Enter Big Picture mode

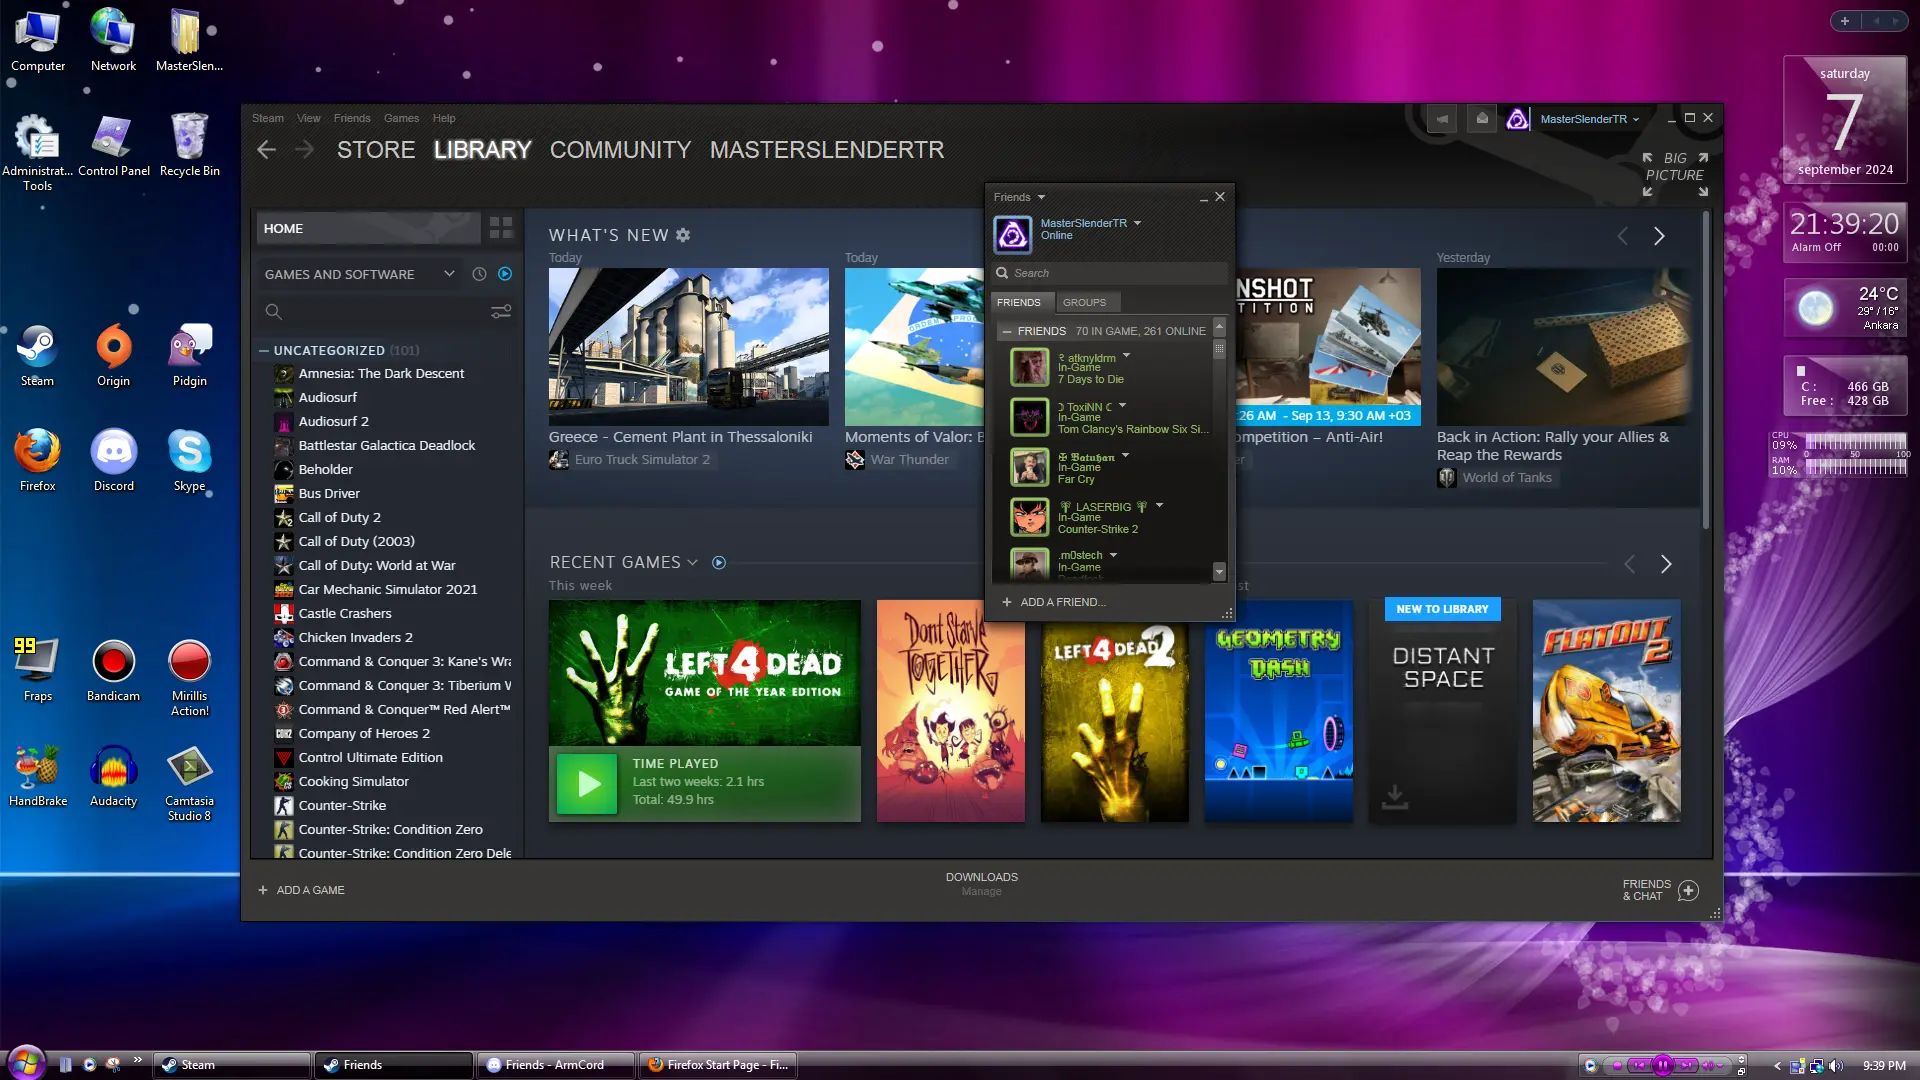[x=1675, y=175]
